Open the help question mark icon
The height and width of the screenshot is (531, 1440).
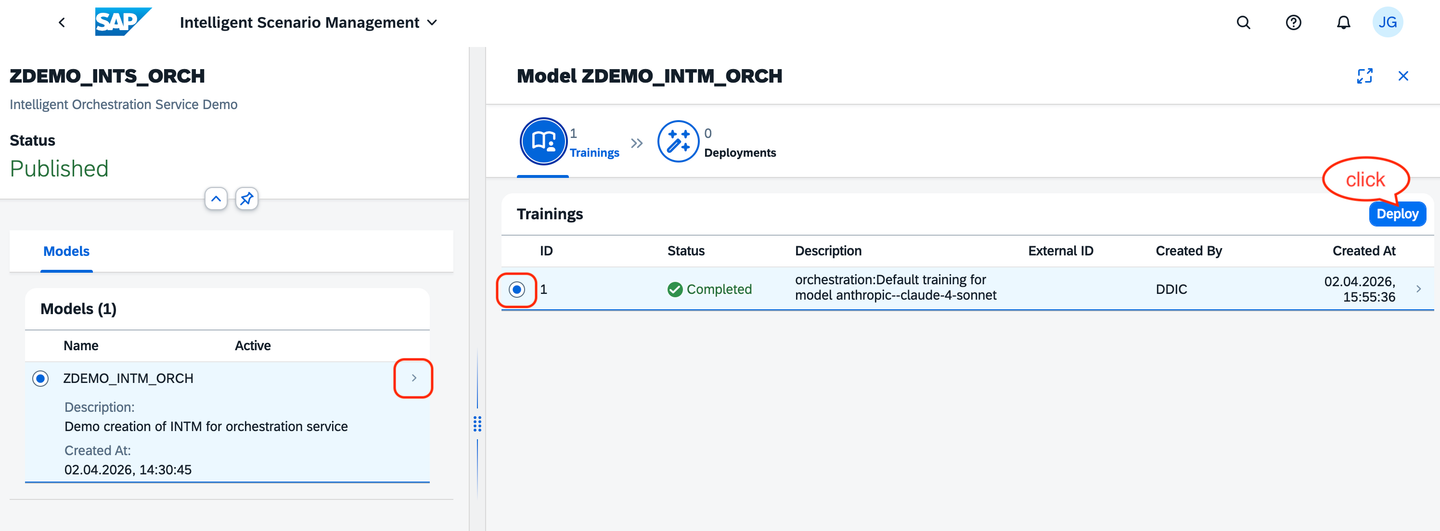(x=1293, y=22)
